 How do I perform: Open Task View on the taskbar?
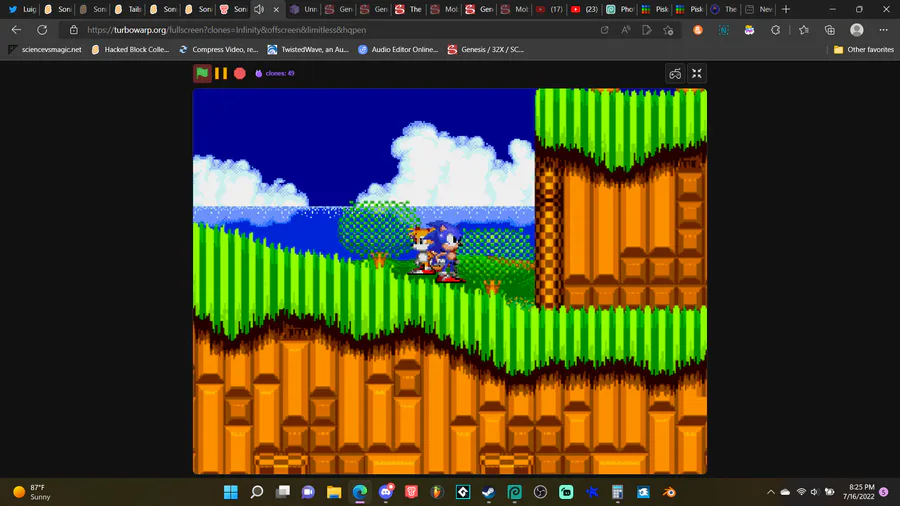tap(282, 492)
